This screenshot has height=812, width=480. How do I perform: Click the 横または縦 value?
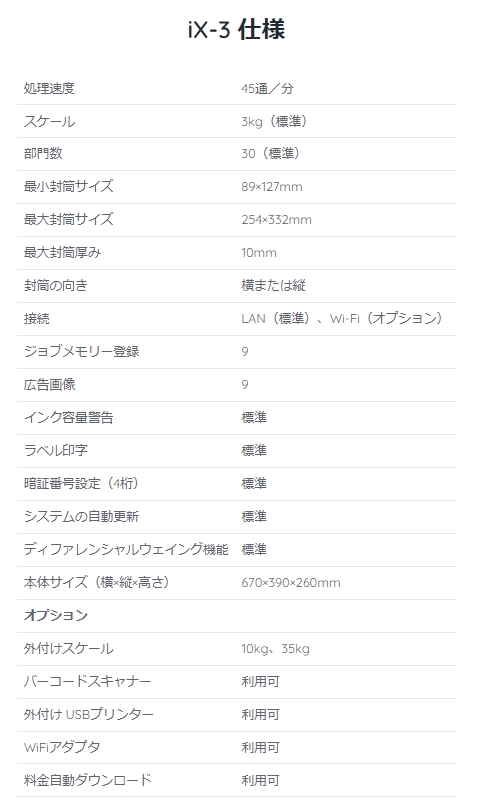point(273,285)
